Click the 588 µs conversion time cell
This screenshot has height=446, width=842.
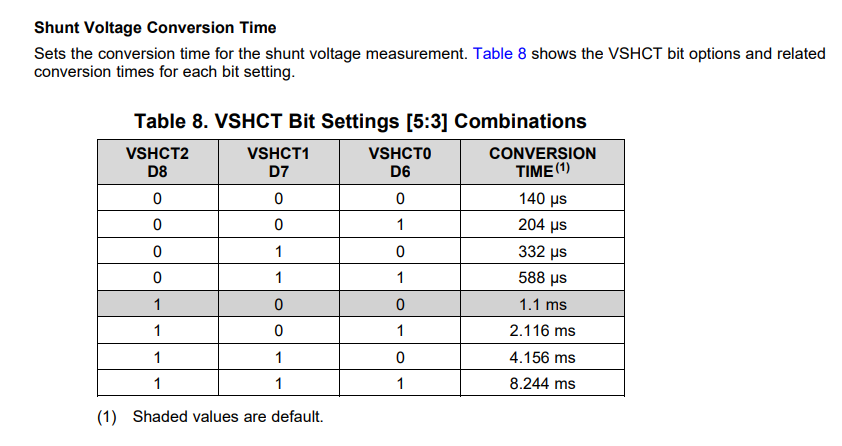[x=542, y=278]
